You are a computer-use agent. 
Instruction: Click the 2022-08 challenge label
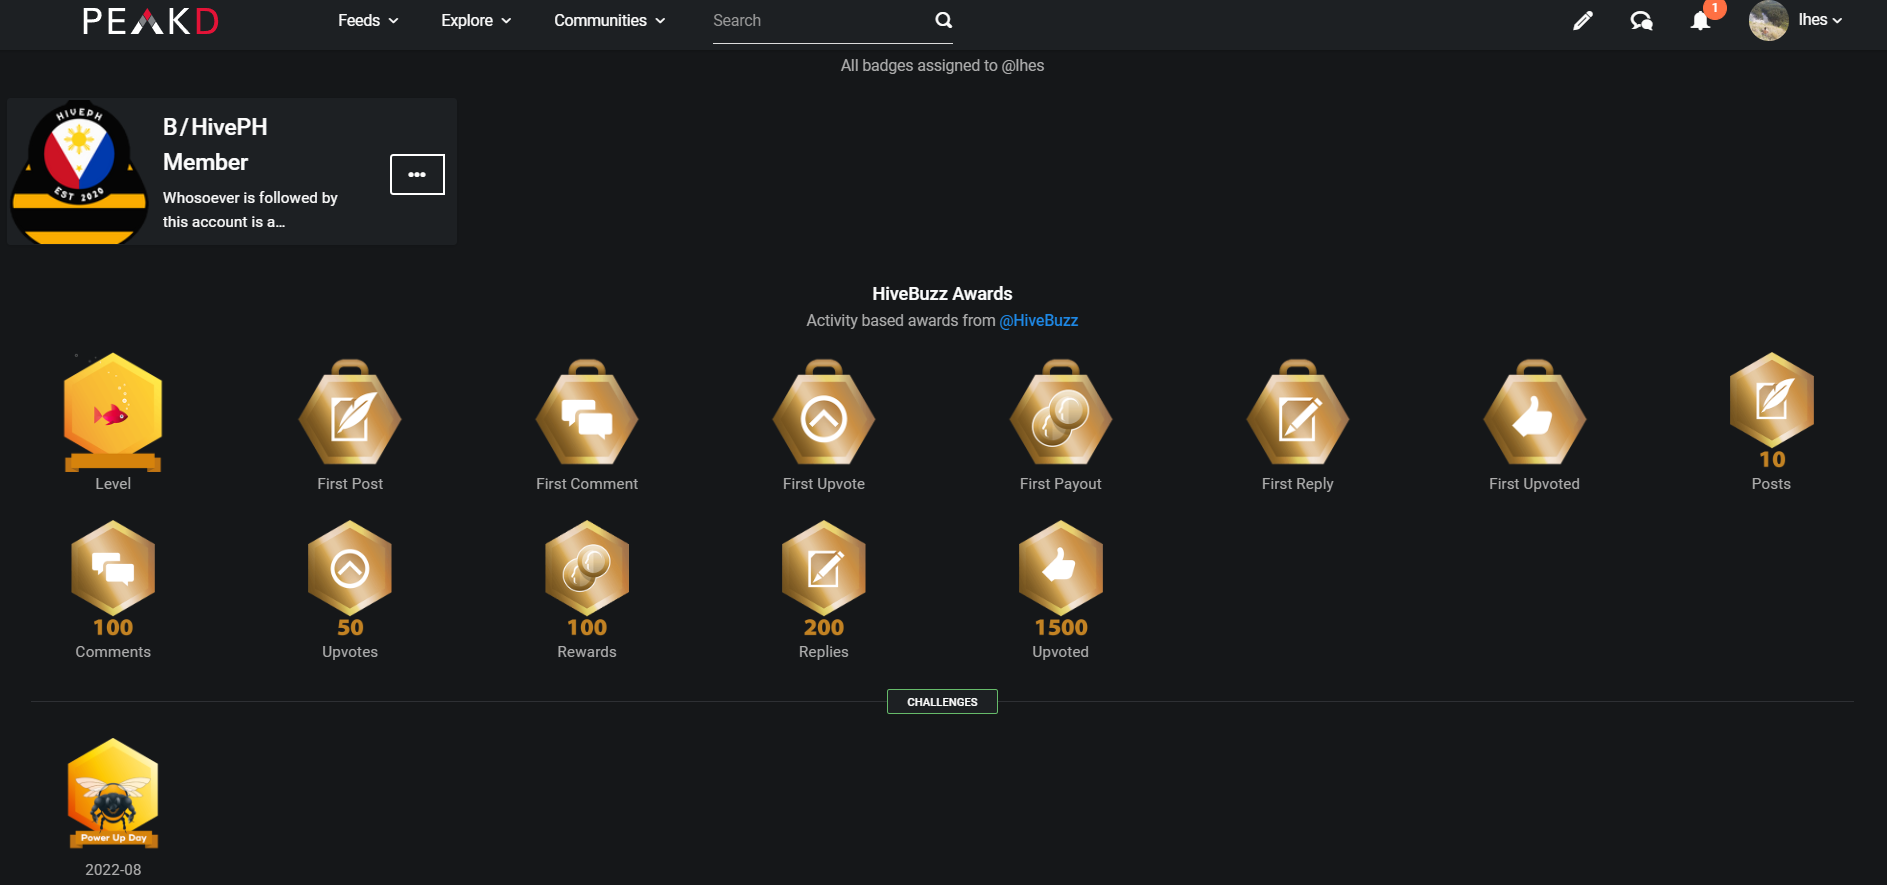tap(113, 870)
